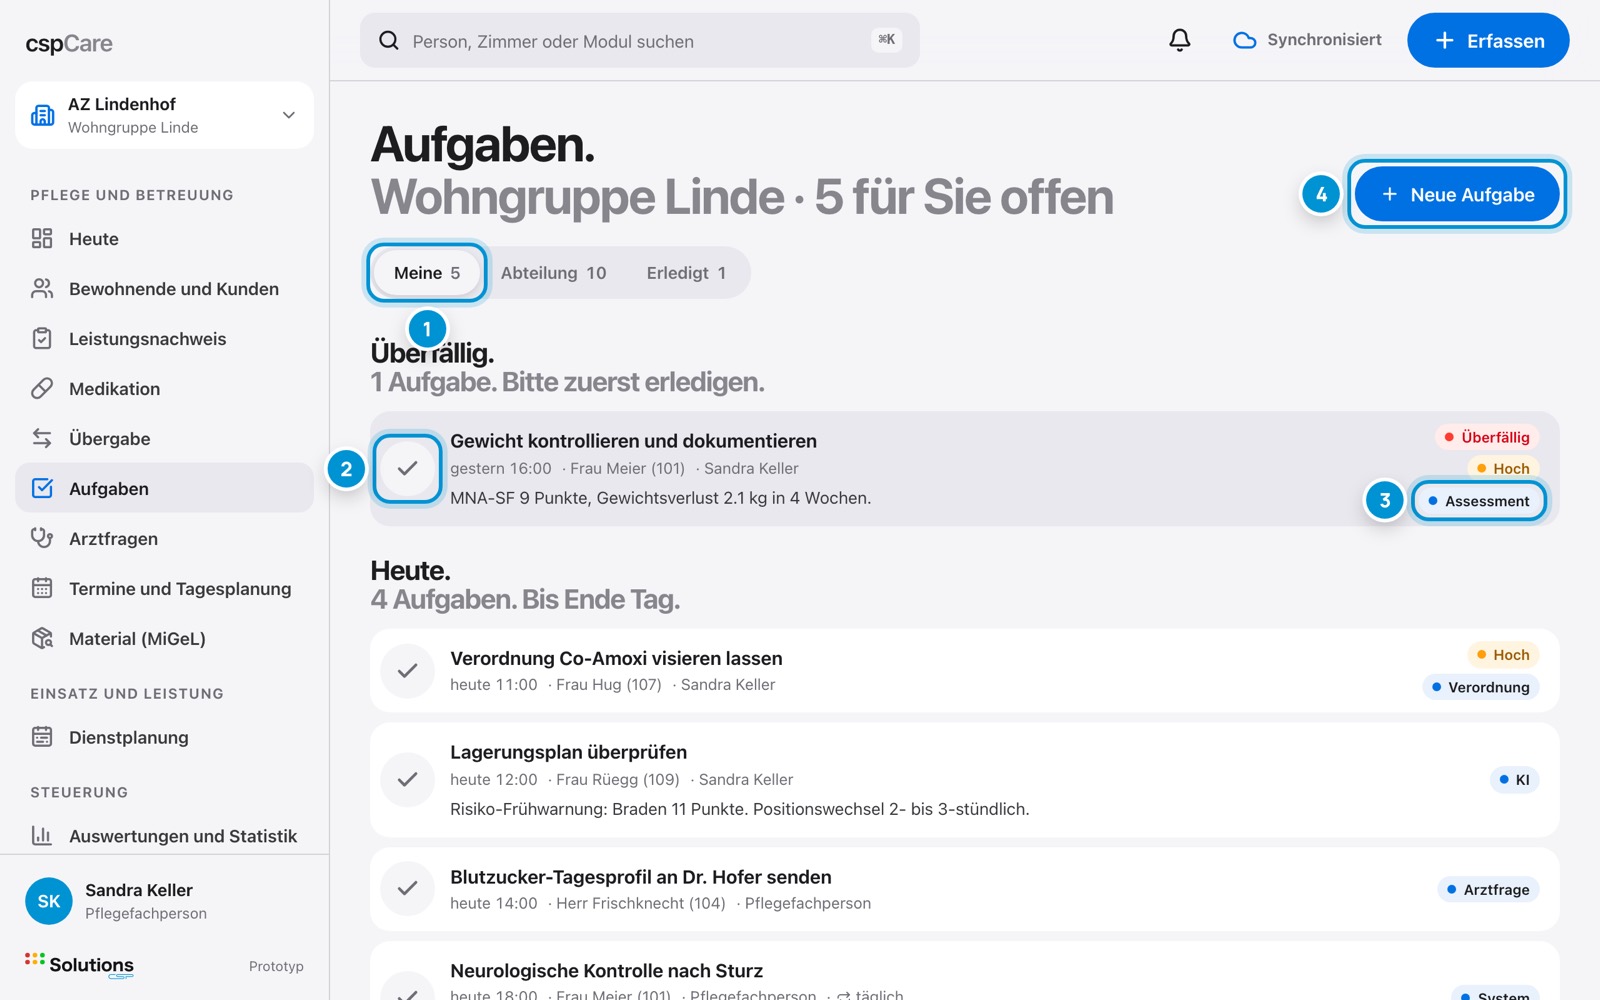The width and height of the screenshot is (1600, 1000).
Task: Open Auswertungen und Statistik chart icon
Action: pyautogui.click(x=42, y=835)
